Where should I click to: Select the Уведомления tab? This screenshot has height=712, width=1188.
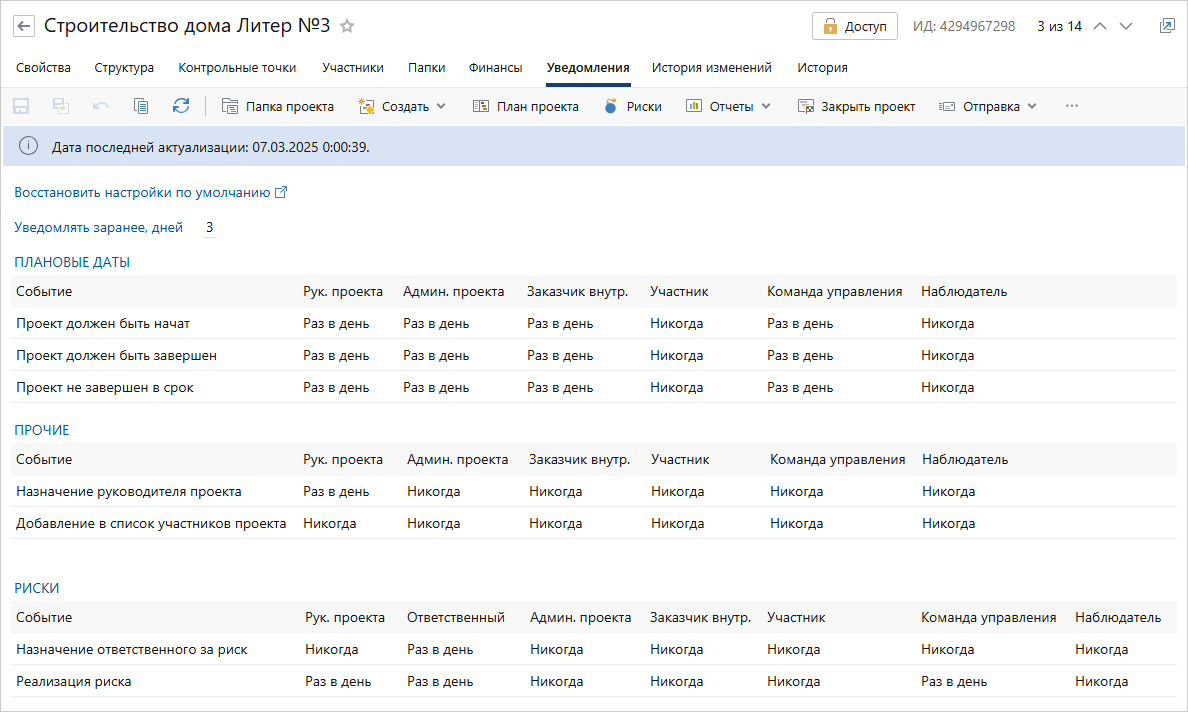[588, 67]
